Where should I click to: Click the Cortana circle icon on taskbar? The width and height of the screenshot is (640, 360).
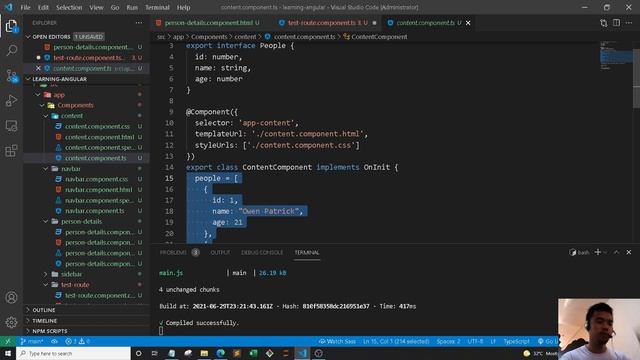pos(138,353)
